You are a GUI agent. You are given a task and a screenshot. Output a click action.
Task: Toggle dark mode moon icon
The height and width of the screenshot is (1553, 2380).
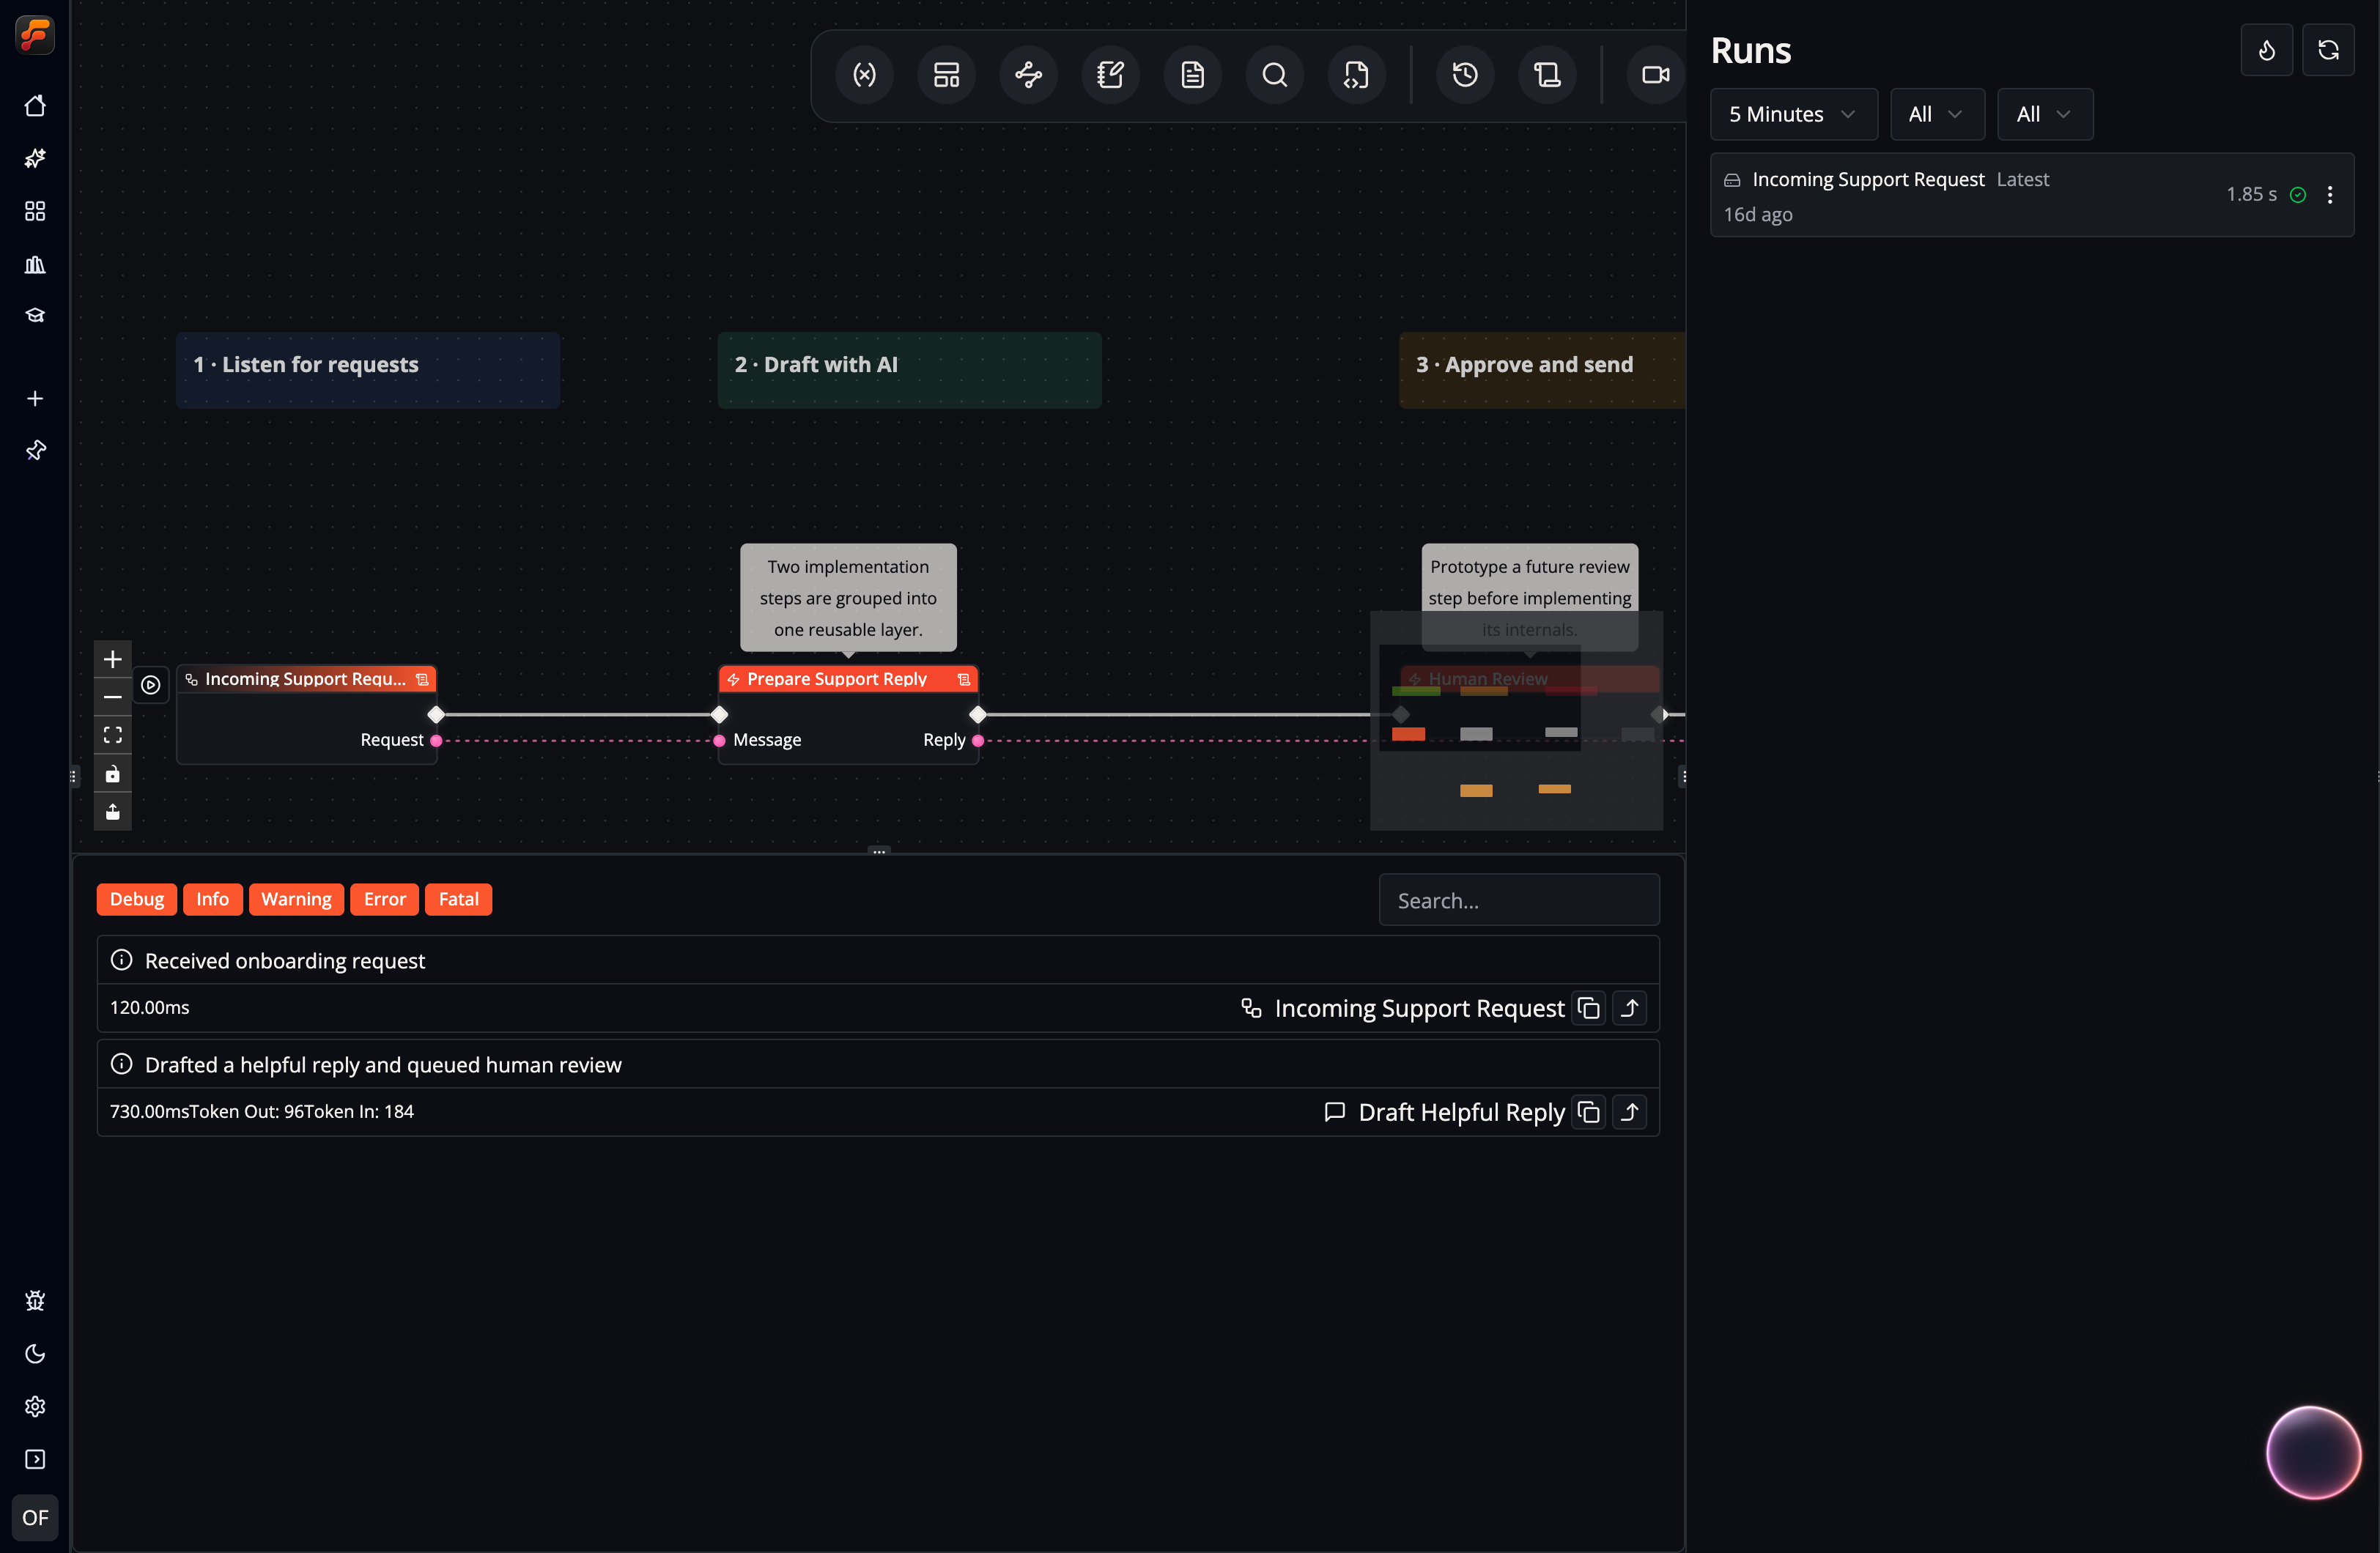tap(35, 1353)
